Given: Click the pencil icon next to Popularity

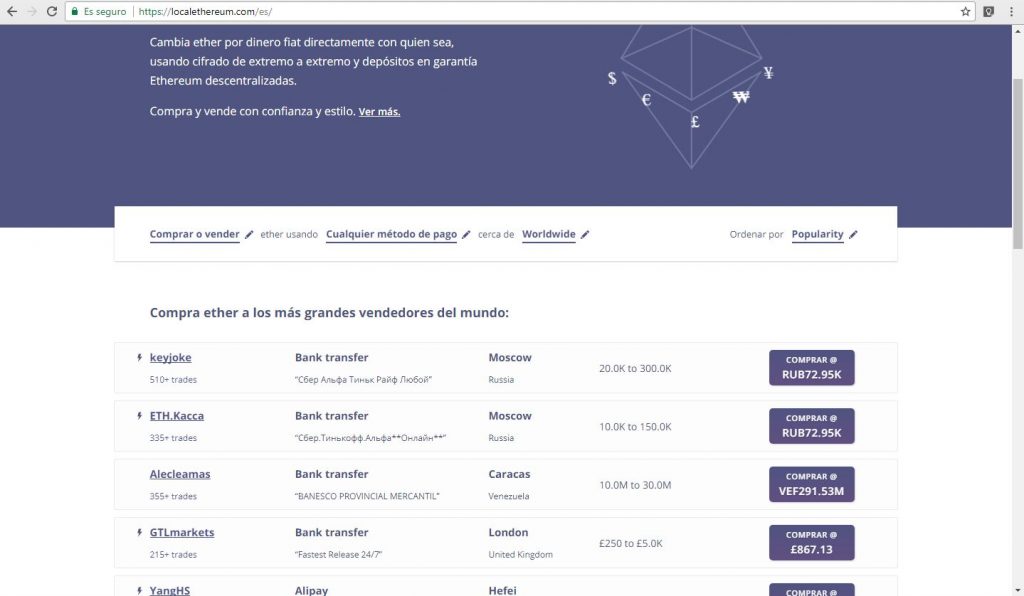Looking at the screenshot, I should click(854, 234).
